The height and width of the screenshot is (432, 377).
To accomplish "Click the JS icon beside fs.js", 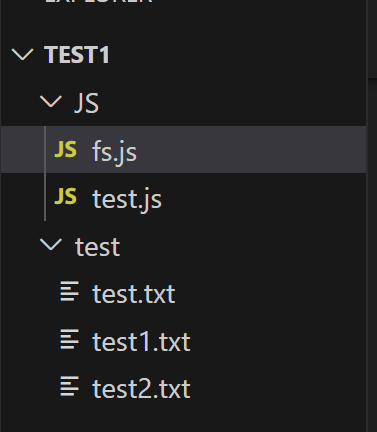I will click(x=66, y=149).
